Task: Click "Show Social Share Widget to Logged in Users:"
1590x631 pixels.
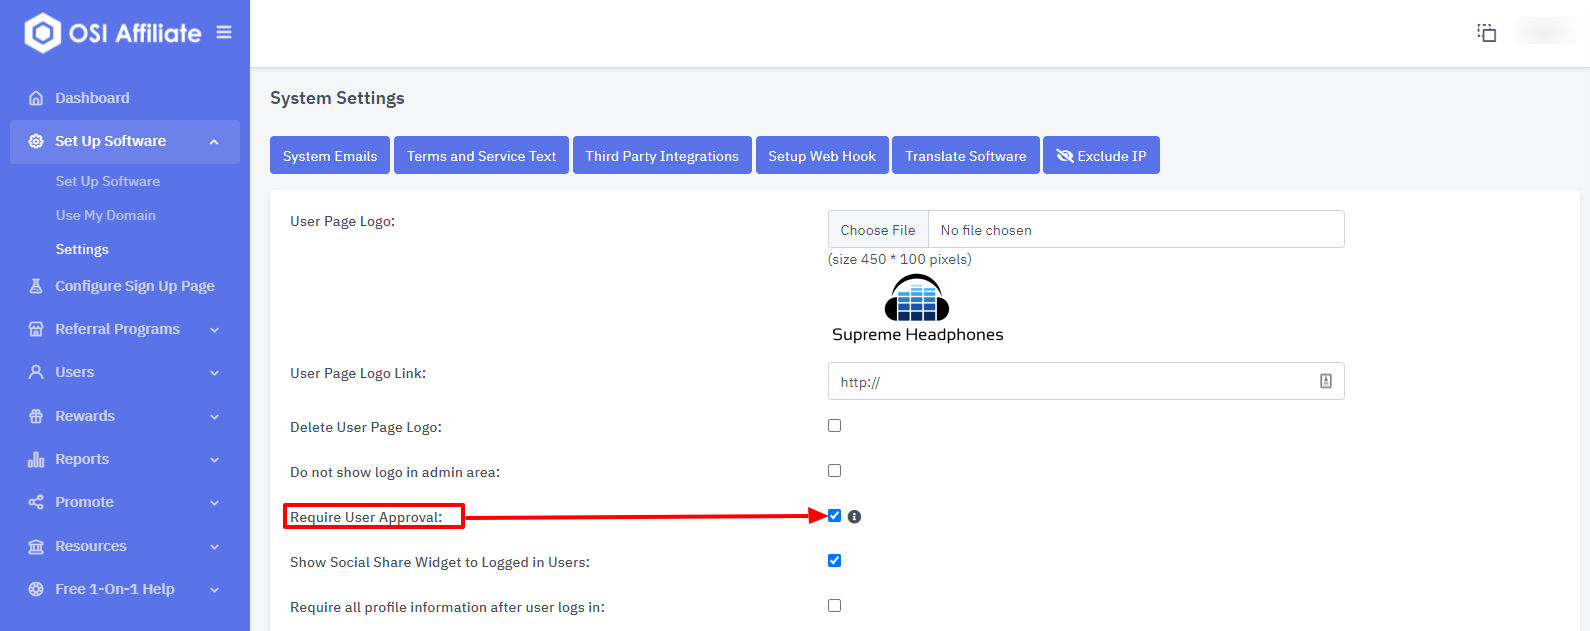Action: [x=440, y=562]
